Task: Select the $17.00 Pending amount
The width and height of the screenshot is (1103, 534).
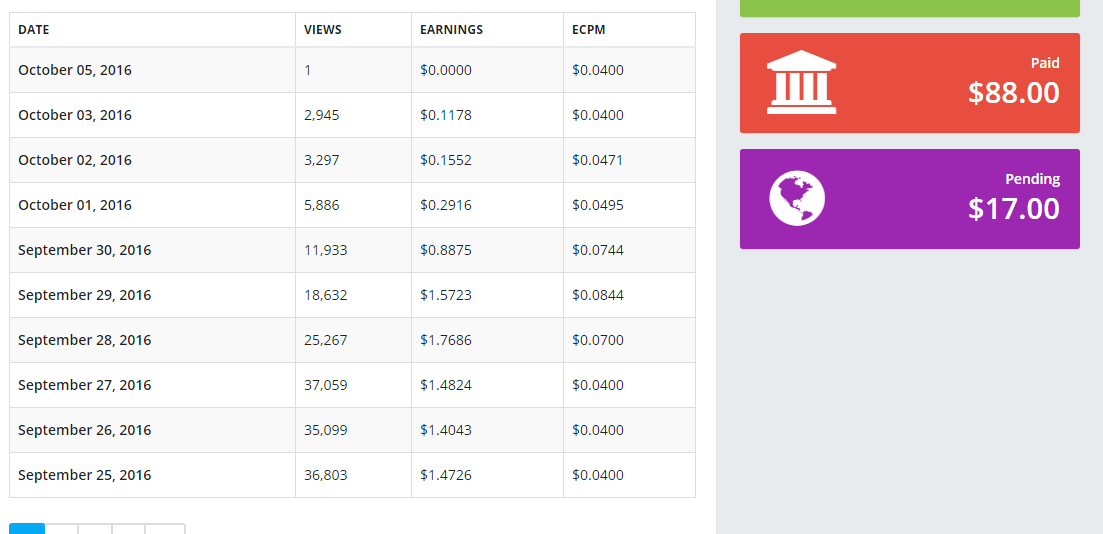Action: pos(1013,209)
